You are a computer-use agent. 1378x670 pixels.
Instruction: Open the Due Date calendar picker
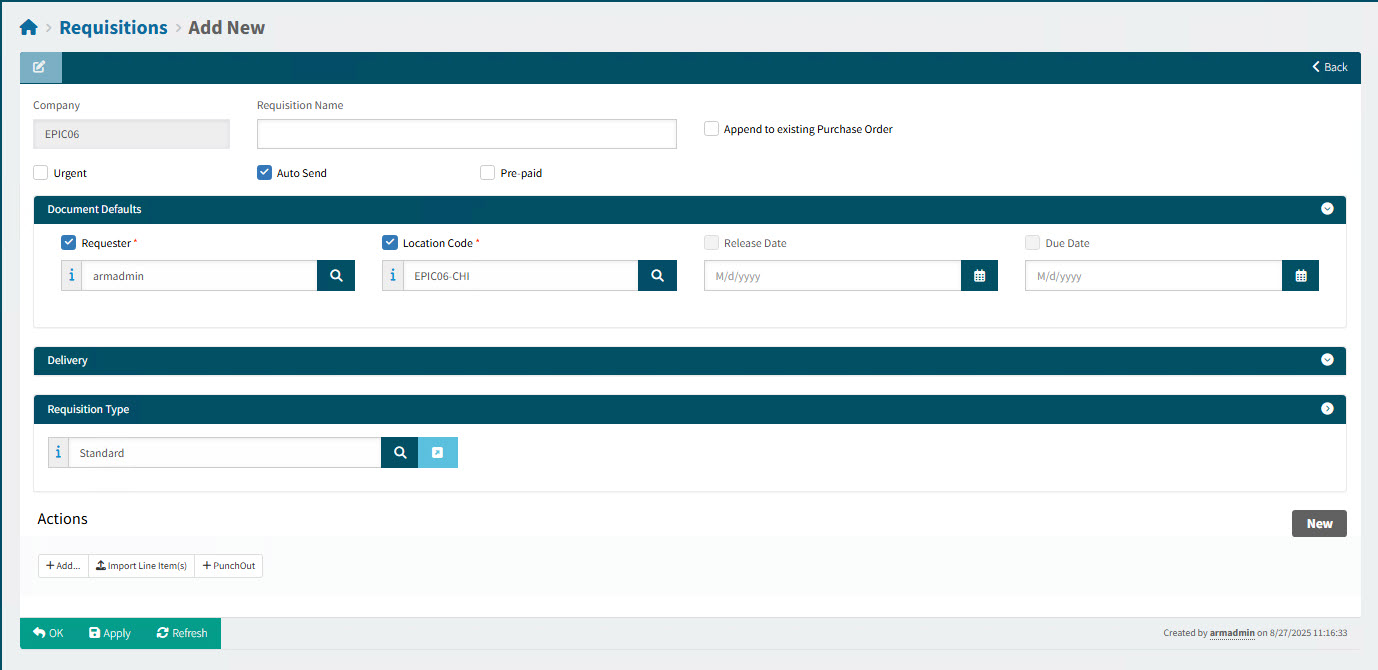coord(1300,275)
